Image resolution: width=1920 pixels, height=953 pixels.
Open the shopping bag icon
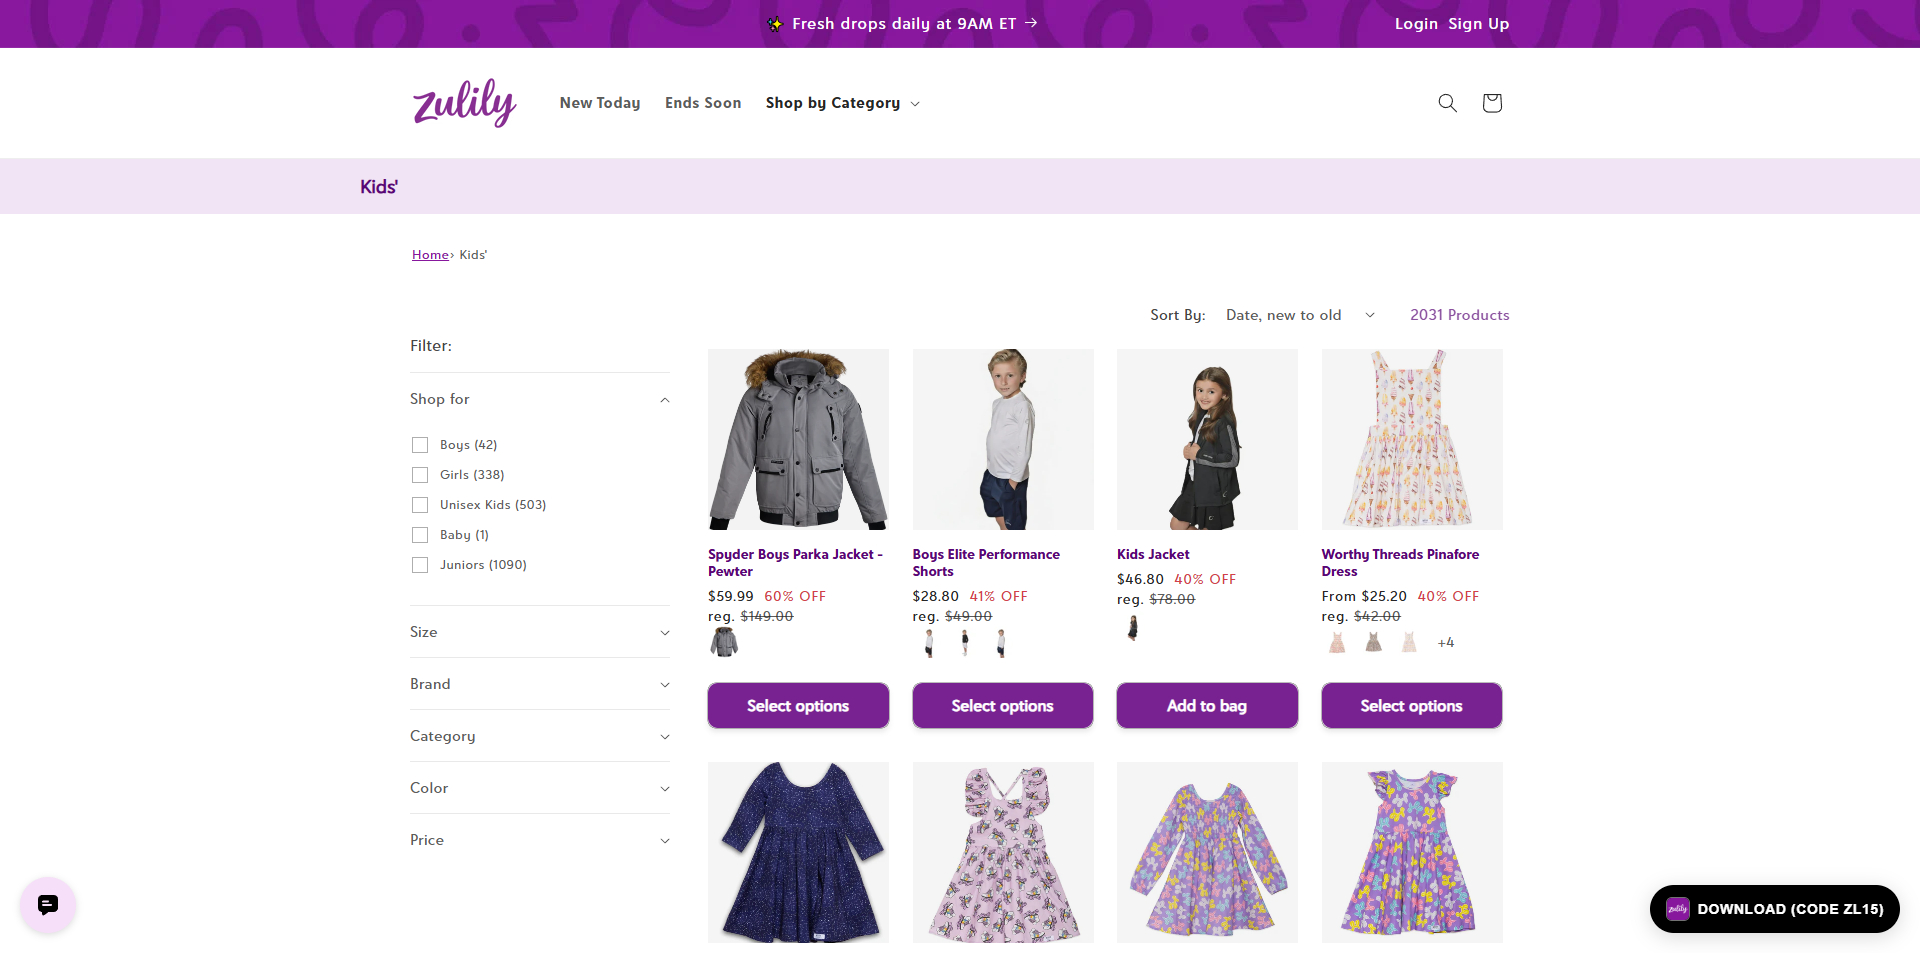tap(1492, 103)
